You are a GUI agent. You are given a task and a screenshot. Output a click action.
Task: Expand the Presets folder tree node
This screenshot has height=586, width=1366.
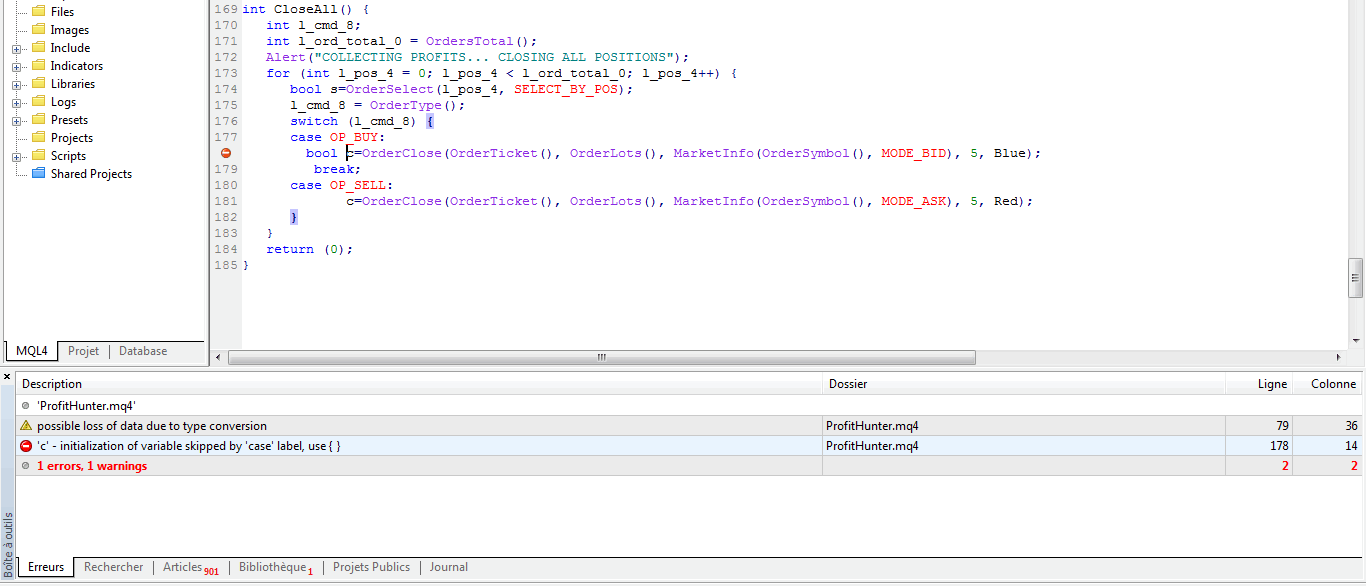coord(17,120)
